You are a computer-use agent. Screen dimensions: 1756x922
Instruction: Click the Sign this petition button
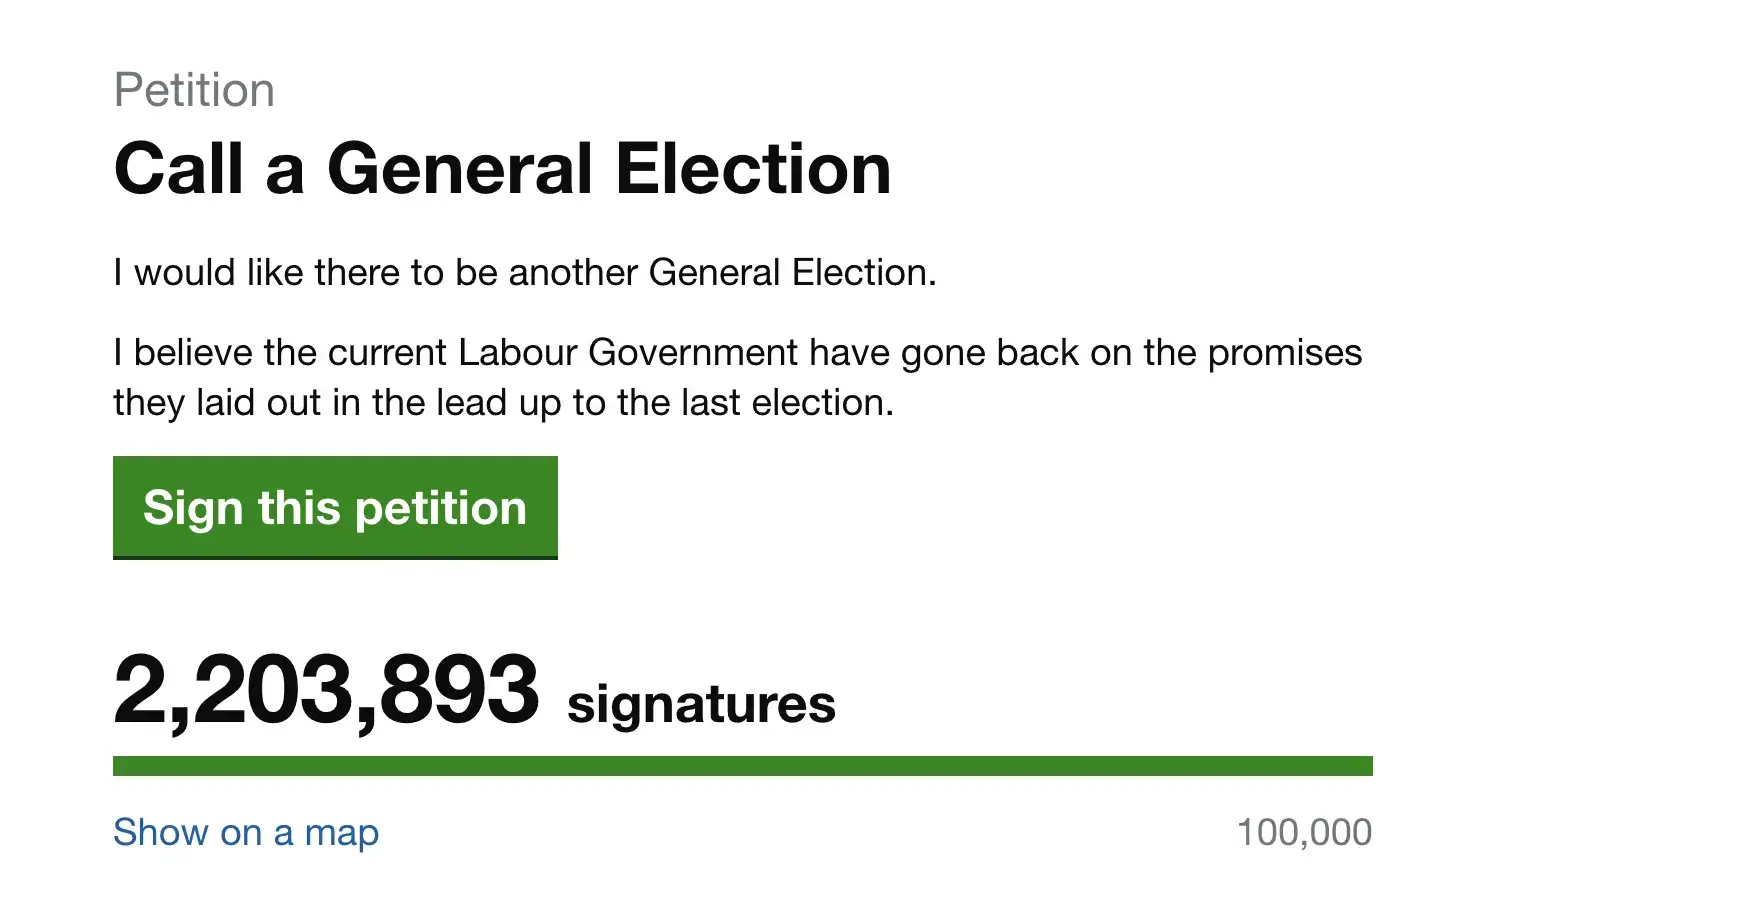335,508
